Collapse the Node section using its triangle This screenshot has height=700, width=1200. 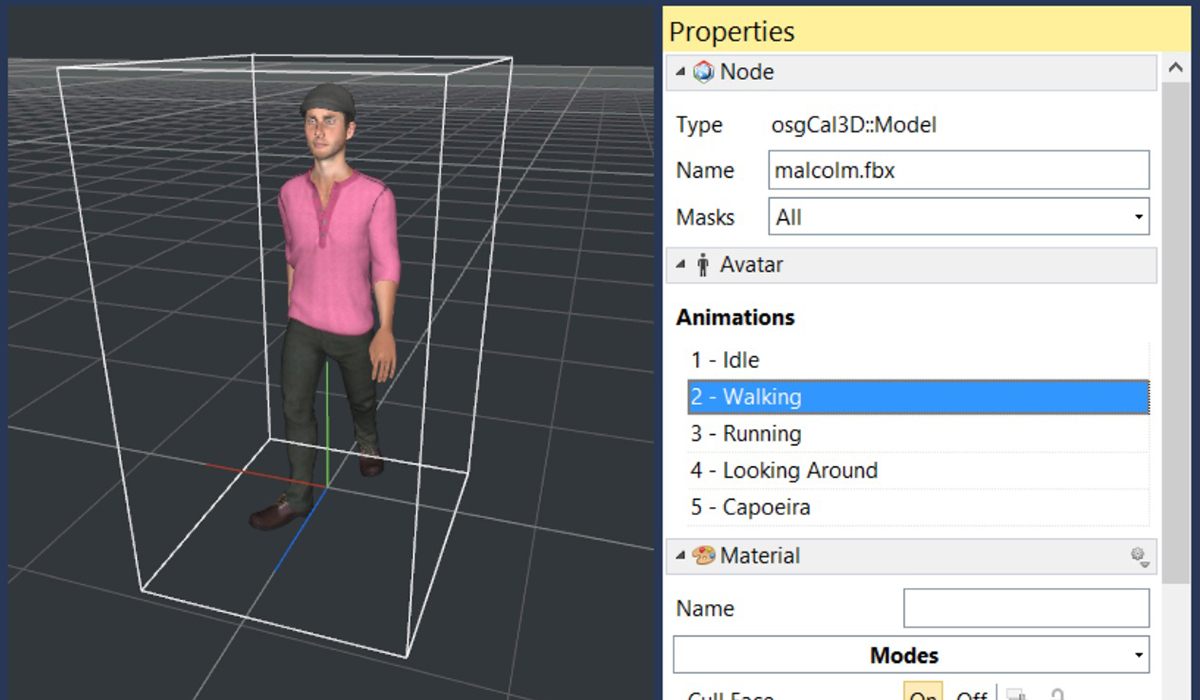tap(681, 72)
